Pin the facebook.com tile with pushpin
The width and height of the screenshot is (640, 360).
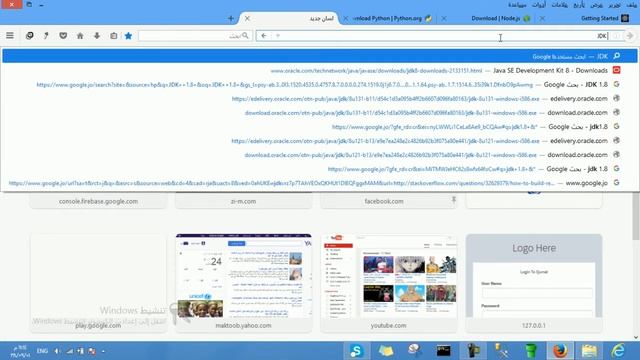[453, 199]
